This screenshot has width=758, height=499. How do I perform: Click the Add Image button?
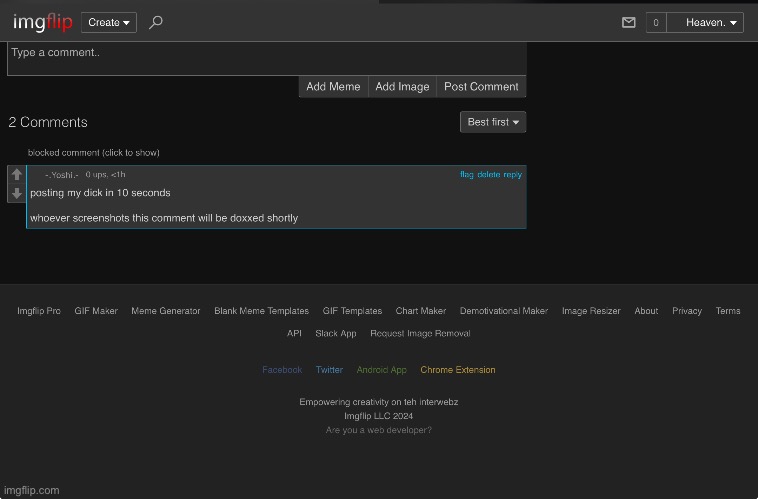402,87
